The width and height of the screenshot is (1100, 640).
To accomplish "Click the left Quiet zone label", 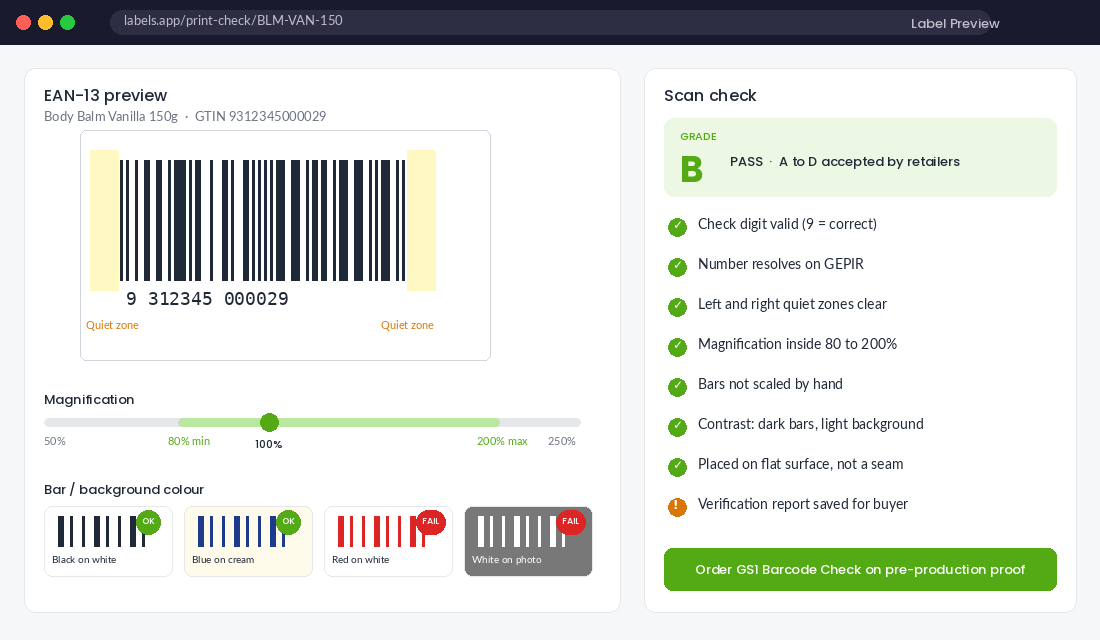I will click(x=112, y=326).
